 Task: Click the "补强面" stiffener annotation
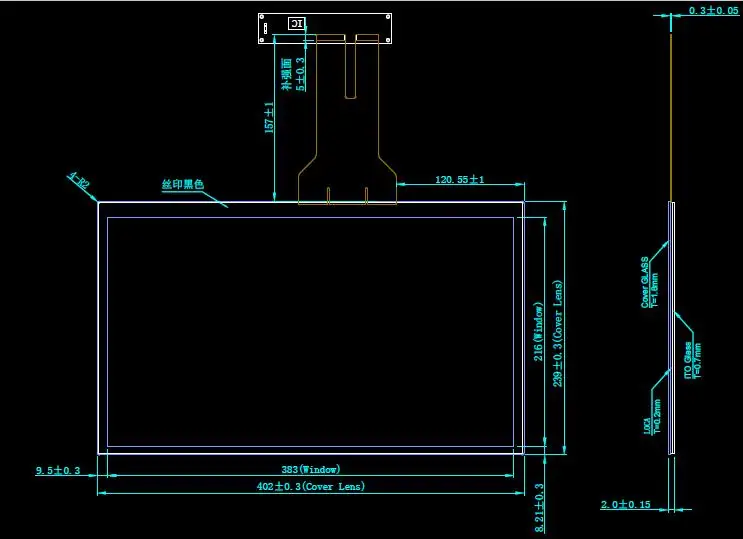(286, 74)
